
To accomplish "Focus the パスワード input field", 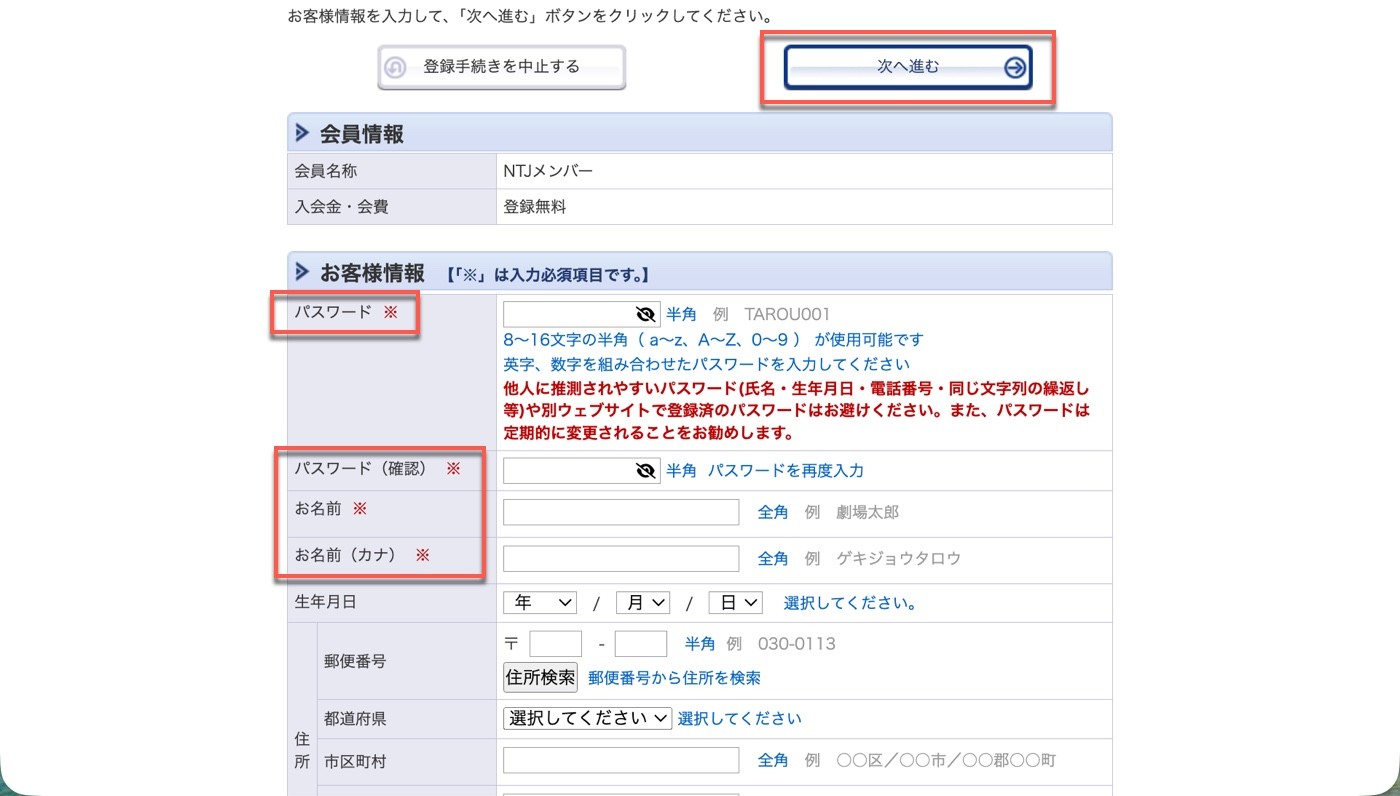I will (x=581, y=314).
